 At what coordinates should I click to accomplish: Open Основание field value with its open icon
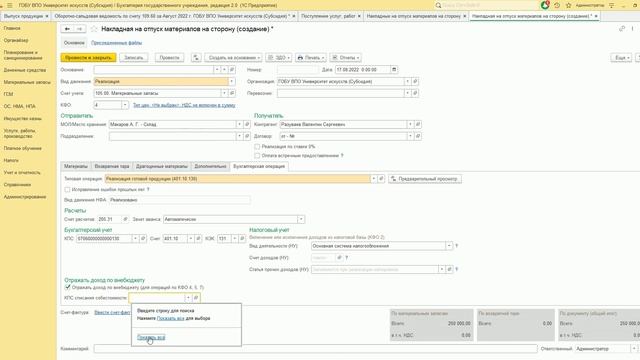[232, 70]
